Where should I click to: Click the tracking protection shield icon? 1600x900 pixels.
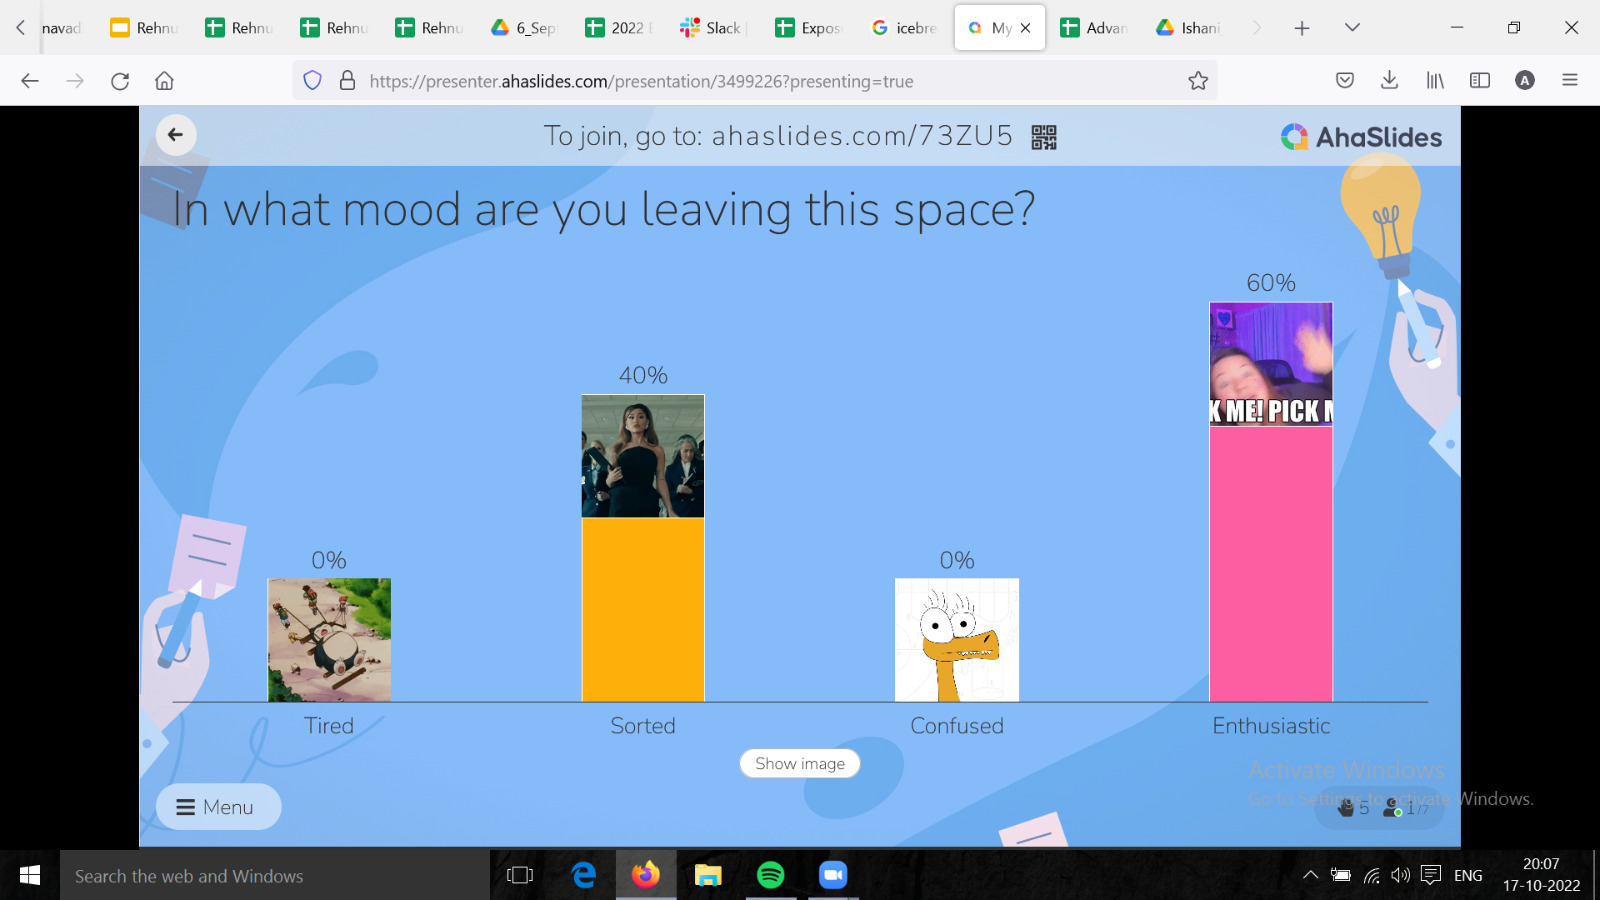tap(313, 81)
